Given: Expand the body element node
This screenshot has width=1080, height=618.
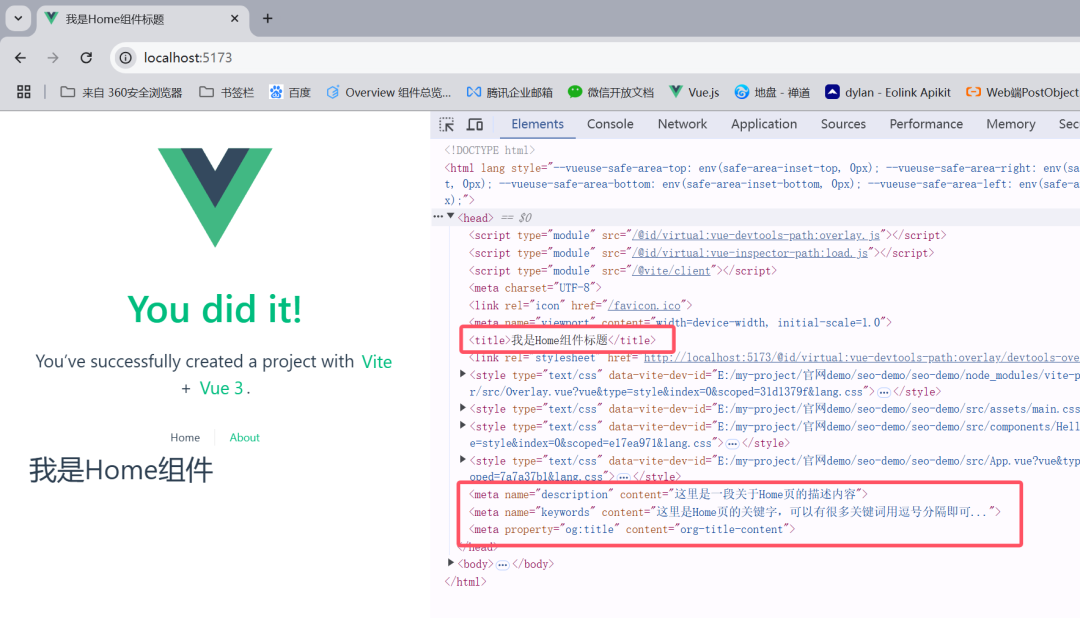Looking at the screenshot, I should pos(451,563).
